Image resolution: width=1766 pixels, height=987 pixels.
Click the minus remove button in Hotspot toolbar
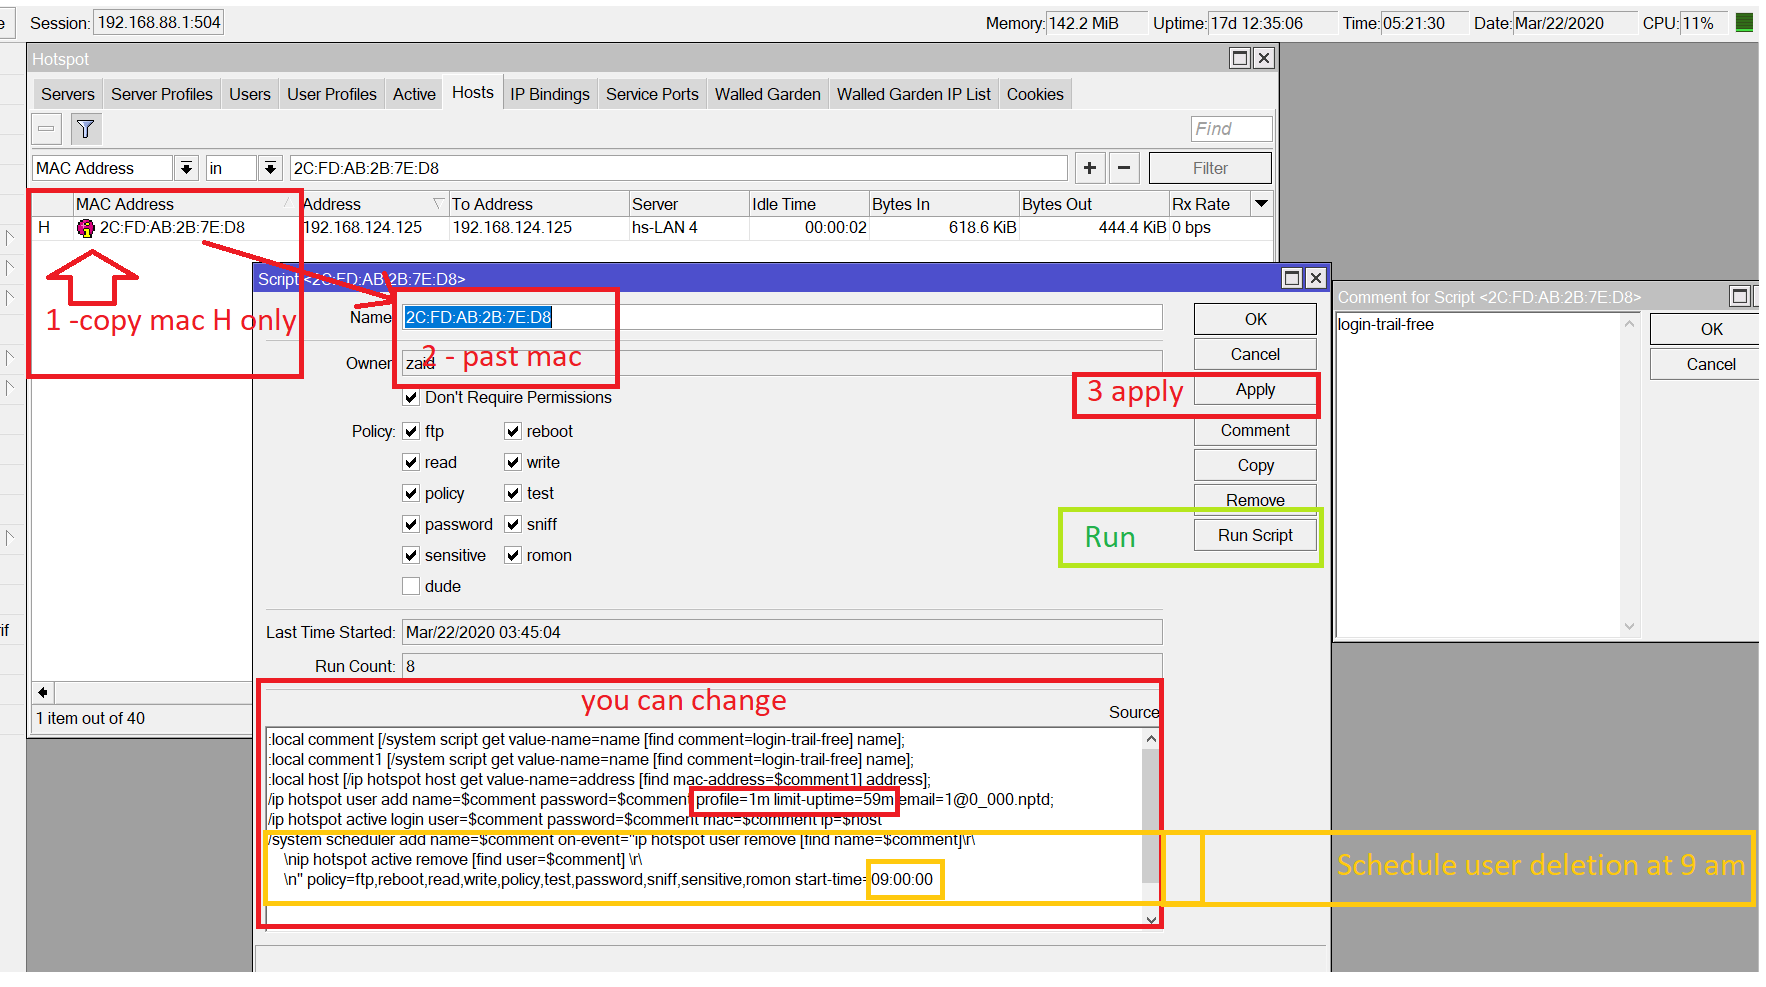pyautogui.click(x=46, y=129)
